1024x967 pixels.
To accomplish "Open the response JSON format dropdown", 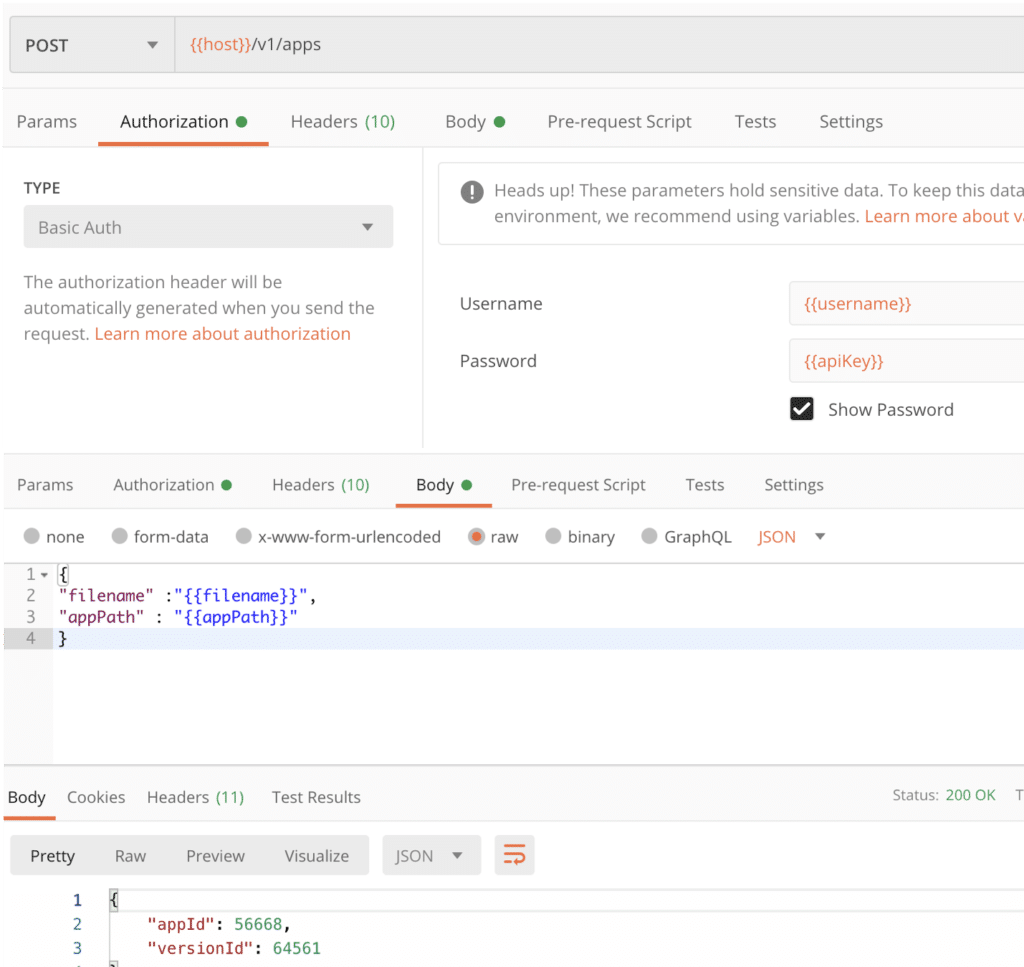I will click(x=431, y=855).
